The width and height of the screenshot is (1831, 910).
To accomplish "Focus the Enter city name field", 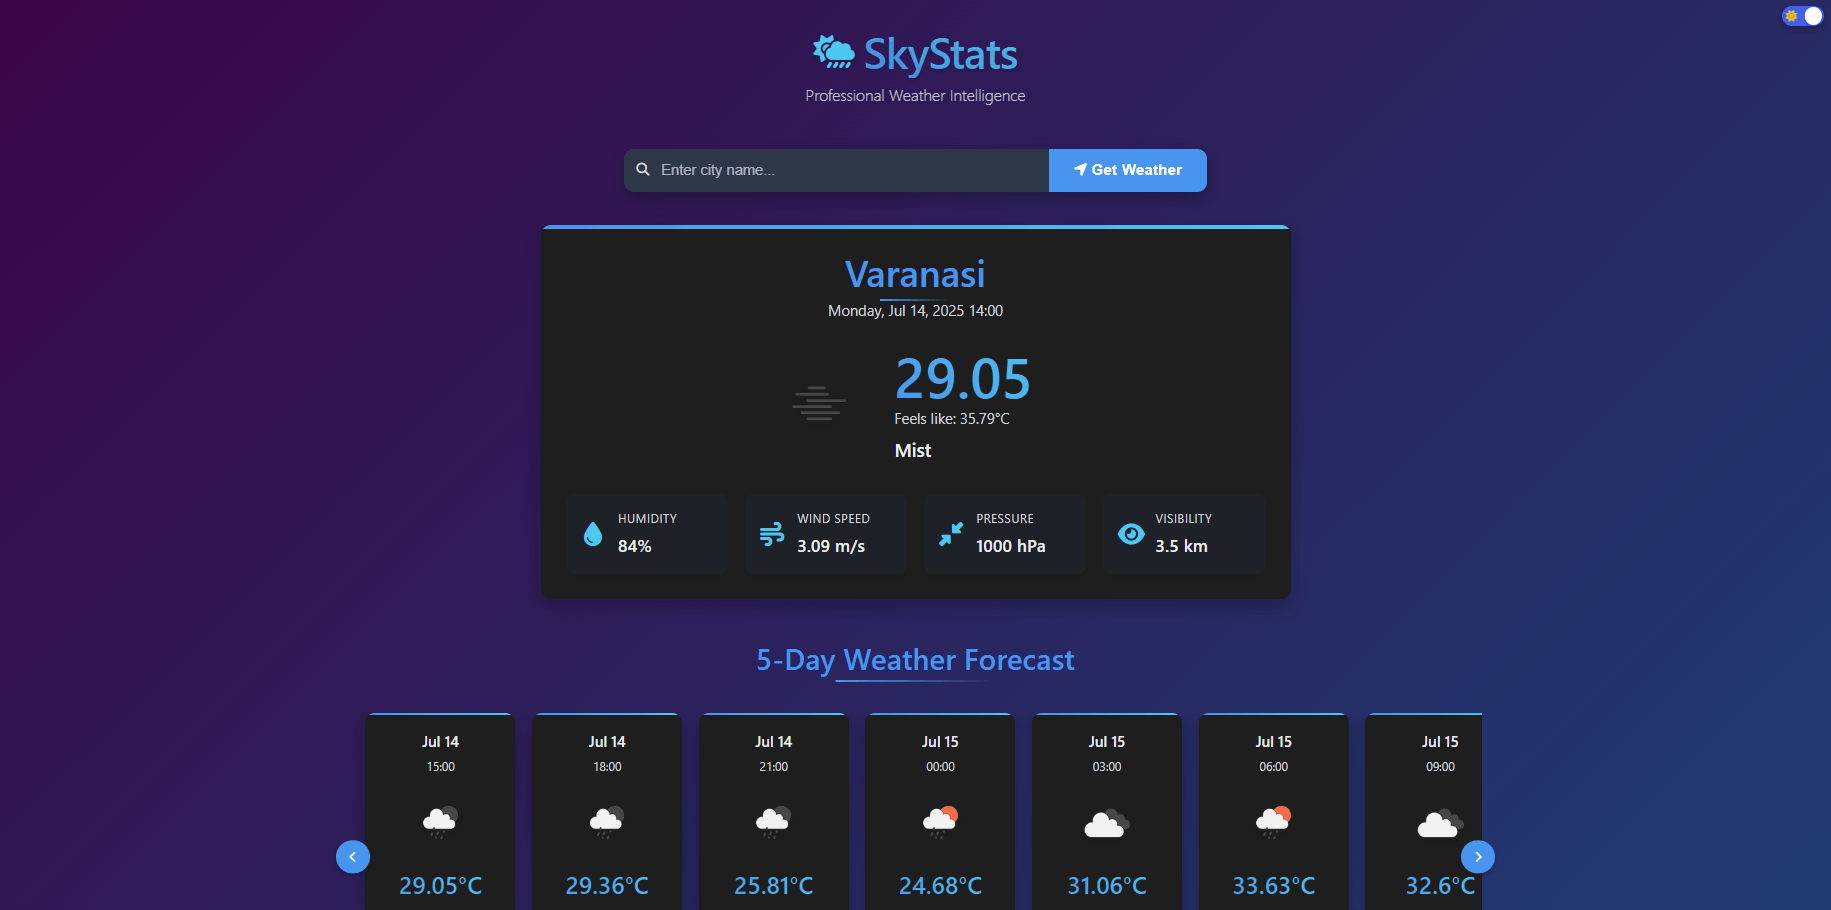I will coord(850,170).
